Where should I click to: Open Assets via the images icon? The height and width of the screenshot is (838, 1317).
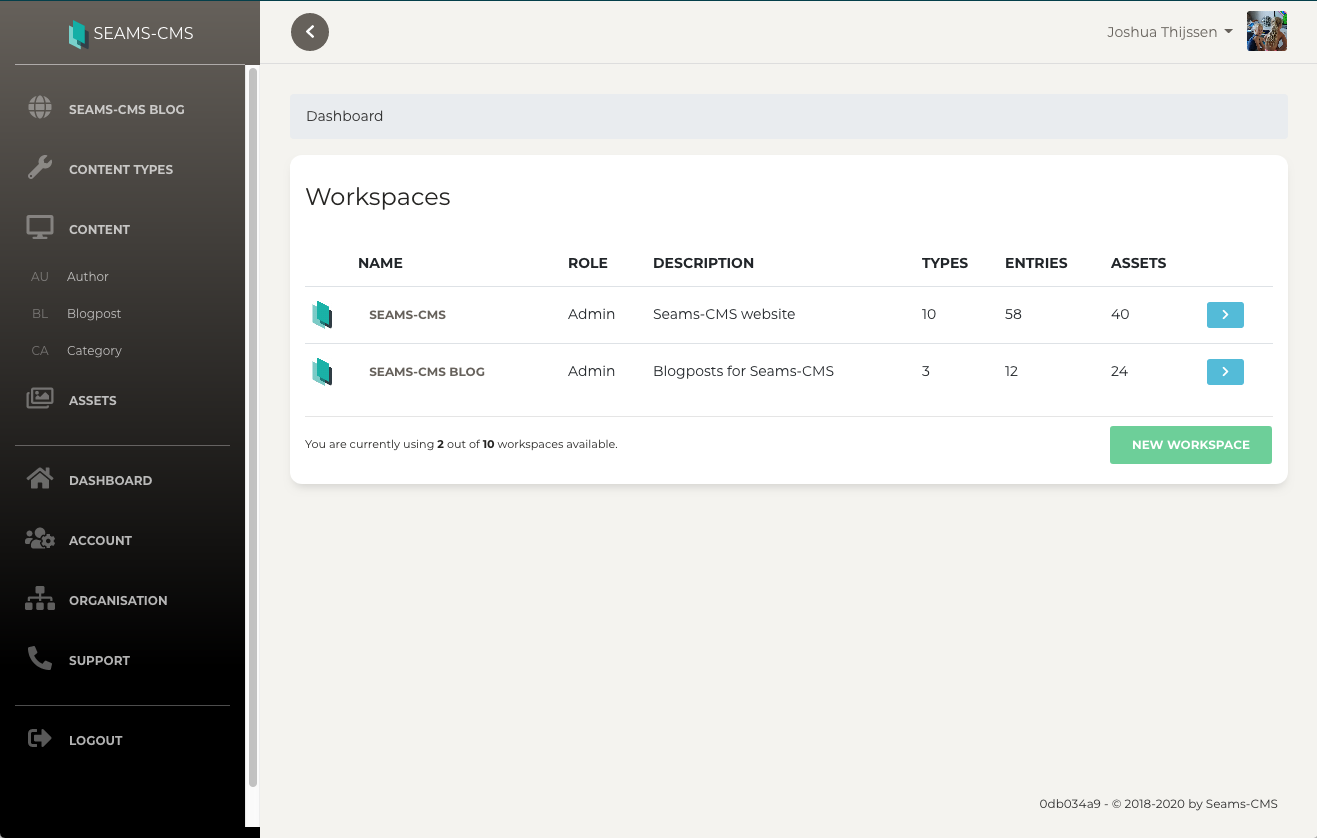tap(40, 399)
